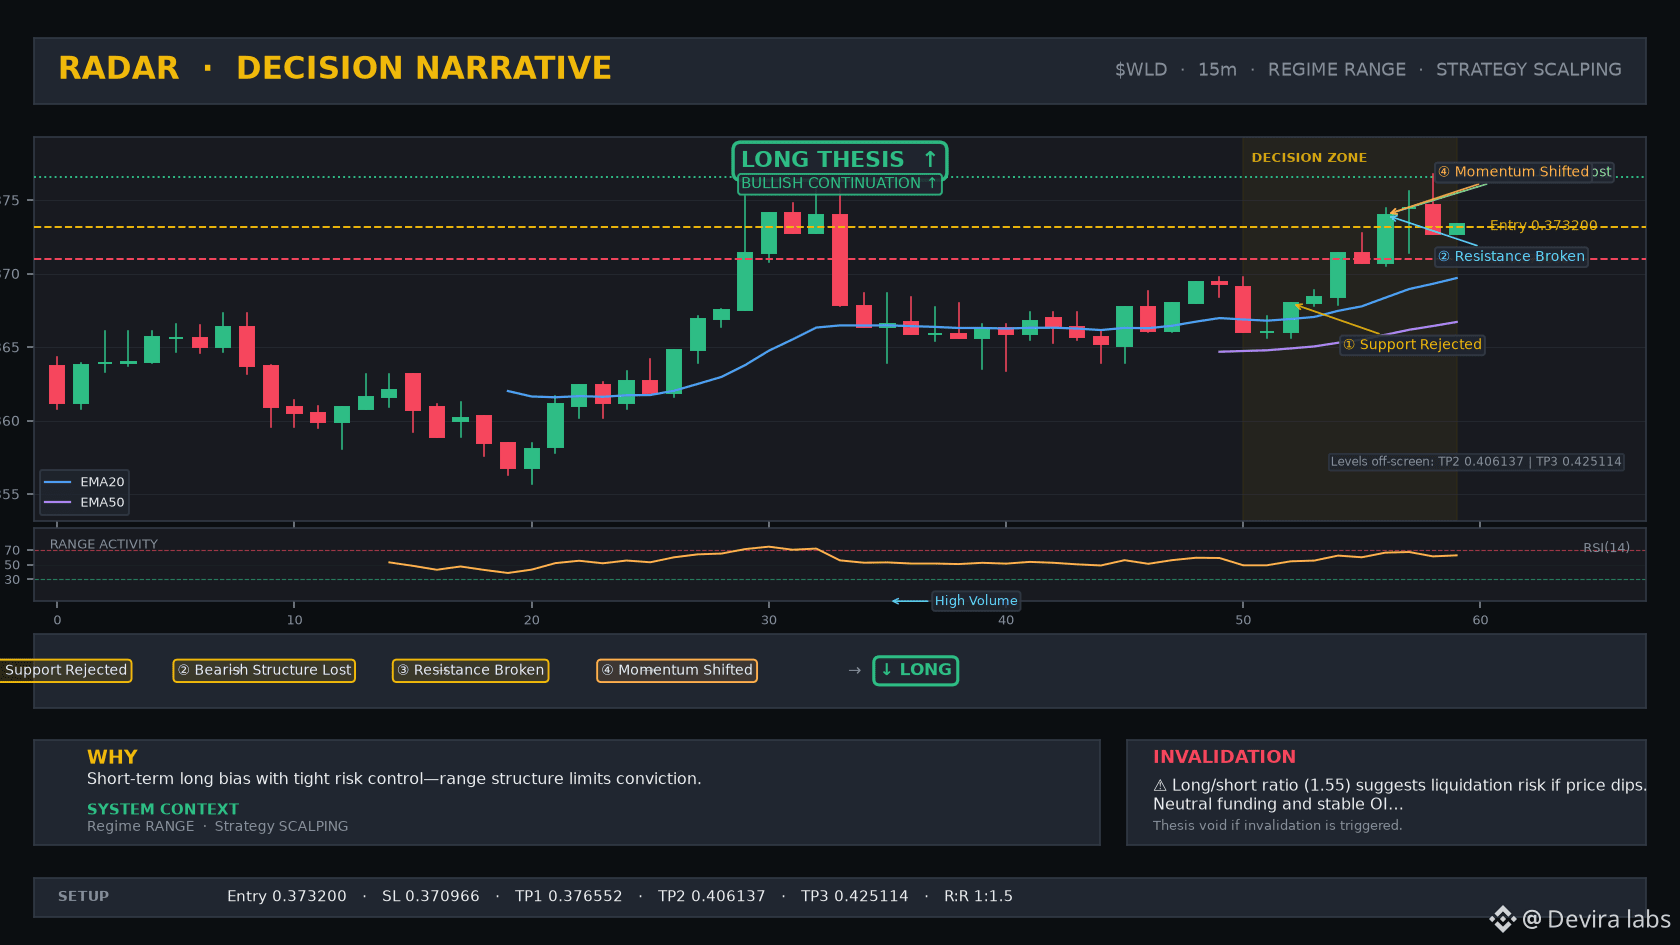Click the EMA20 legend text
The width and height of the screenshot is (1680, 945).
tap(103, 482)
